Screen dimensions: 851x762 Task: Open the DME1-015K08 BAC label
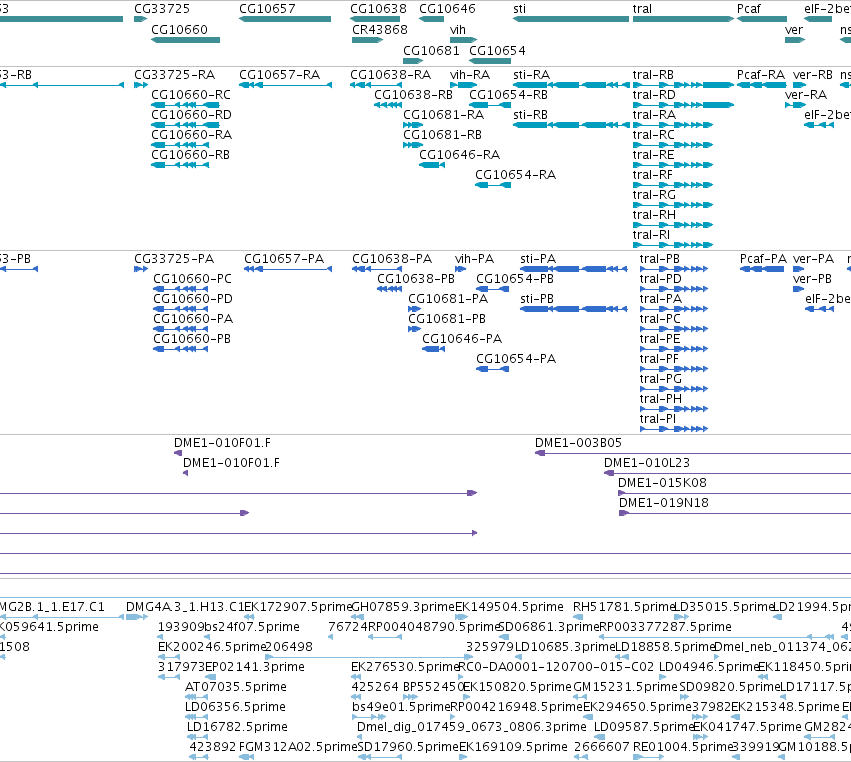[x=662, y=482]
